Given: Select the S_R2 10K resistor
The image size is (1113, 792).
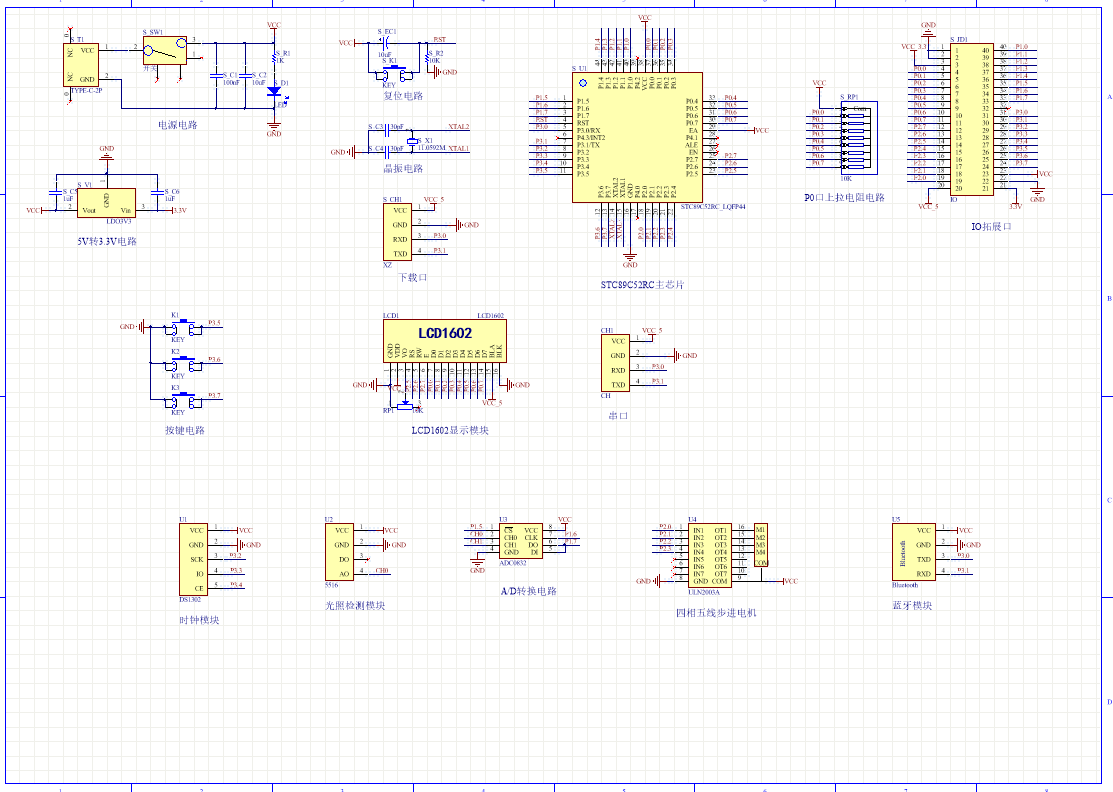Looking at the screenshot, I should [x=427, y=56].
